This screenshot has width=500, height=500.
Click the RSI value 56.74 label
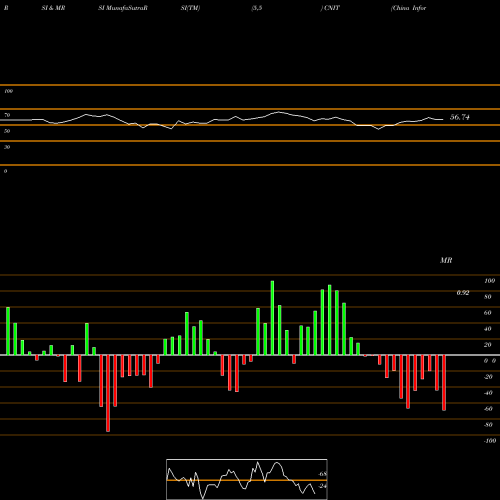[460, 117]
